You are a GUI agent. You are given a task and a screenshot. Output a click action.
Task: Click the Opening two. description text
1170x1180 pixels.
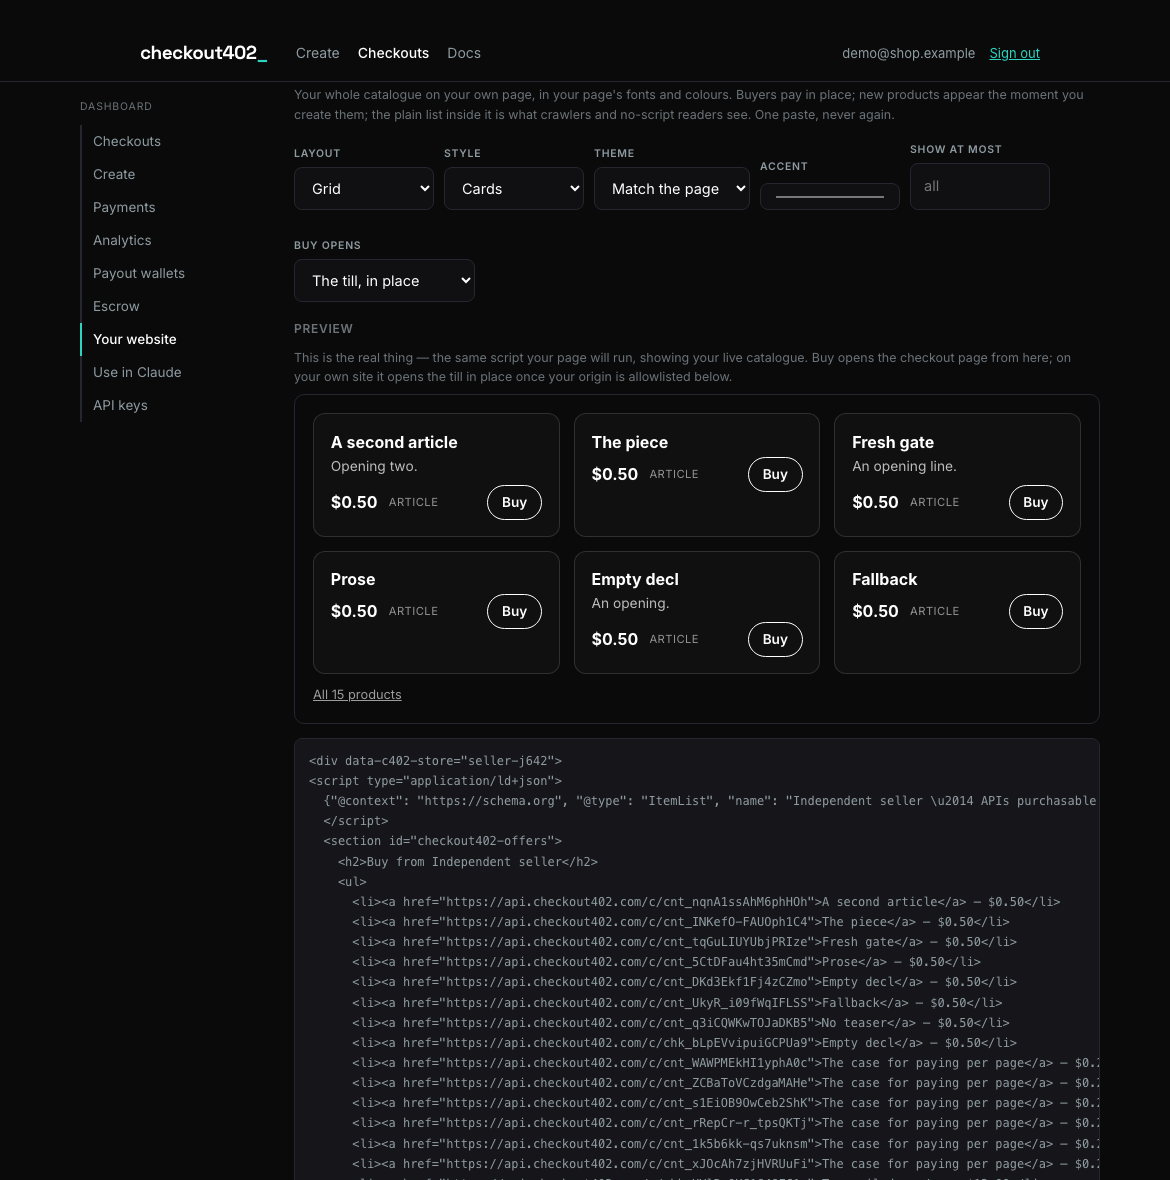pos(374,467)
